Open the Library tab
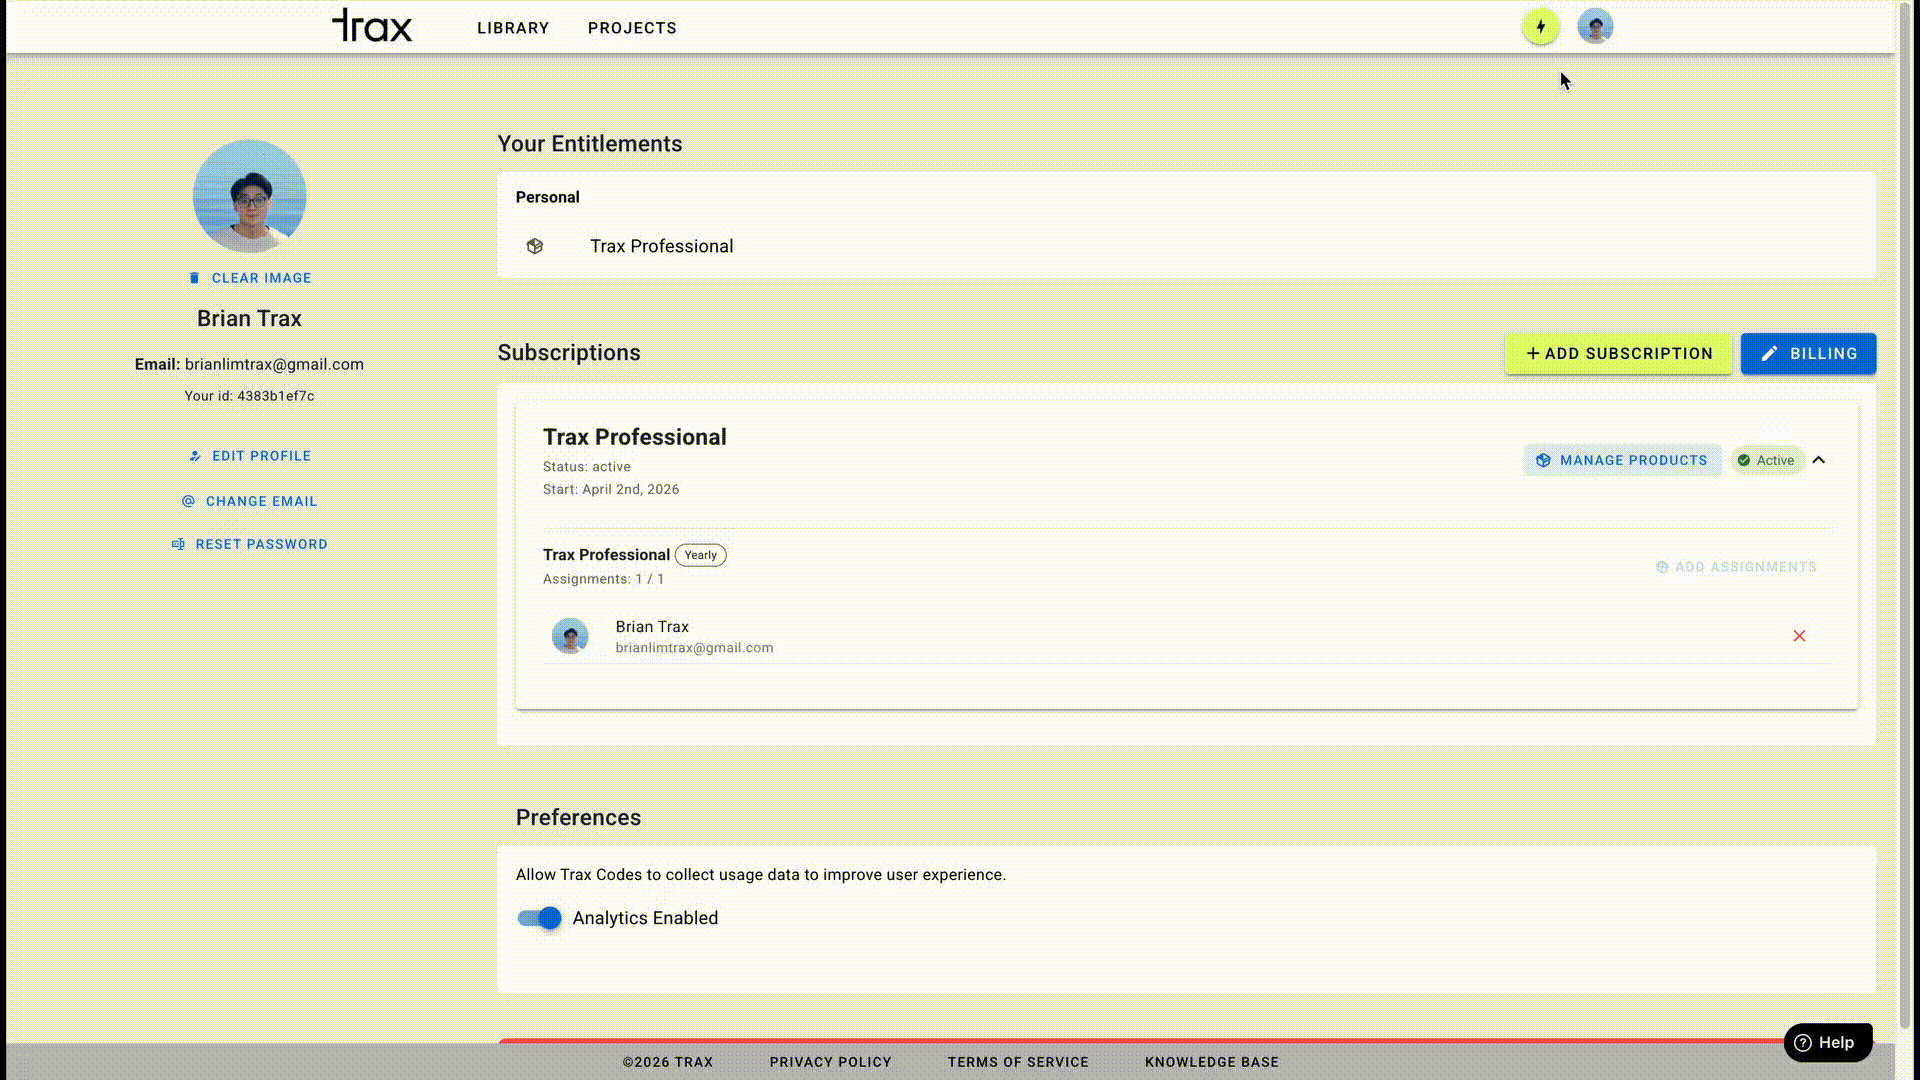The height and width of the screenshot is (1080, 1920). (x=513, y=28)
